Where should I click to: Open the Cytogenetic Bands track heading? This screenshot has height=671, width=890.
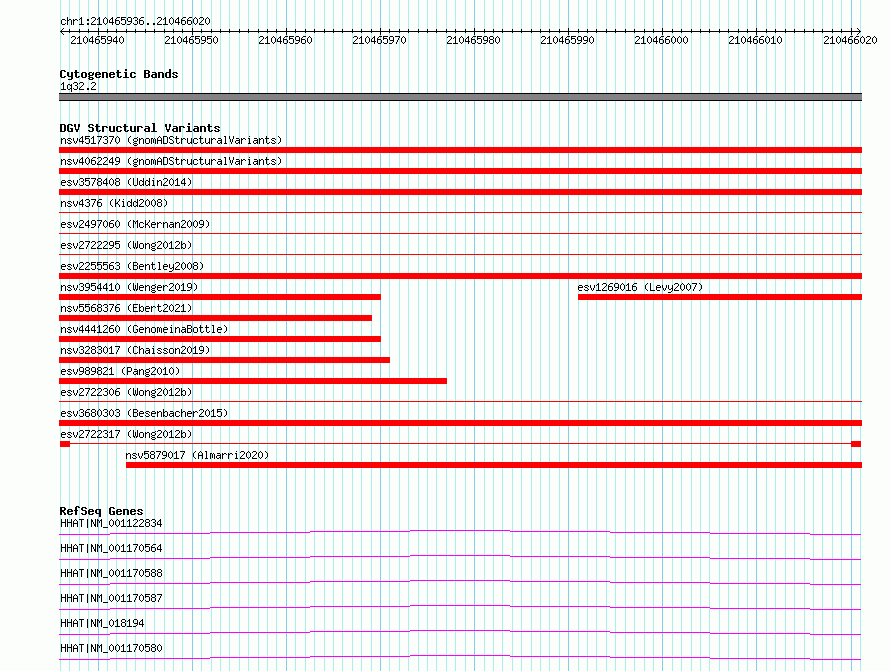[119, 74]
